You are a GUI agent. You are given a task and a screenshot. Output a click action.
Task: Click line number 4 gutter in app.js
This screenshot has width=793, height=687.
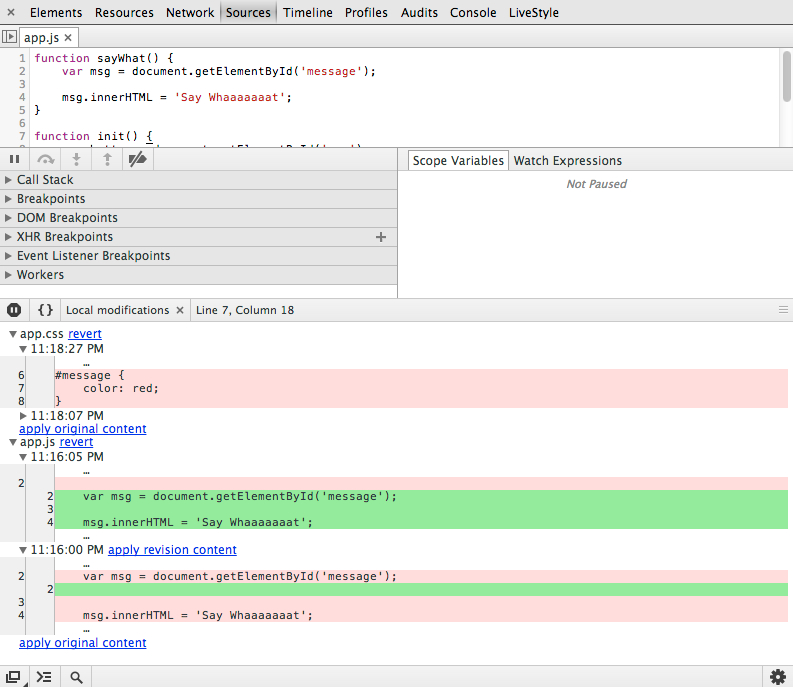pyautogui.click(x=22, y=97)
